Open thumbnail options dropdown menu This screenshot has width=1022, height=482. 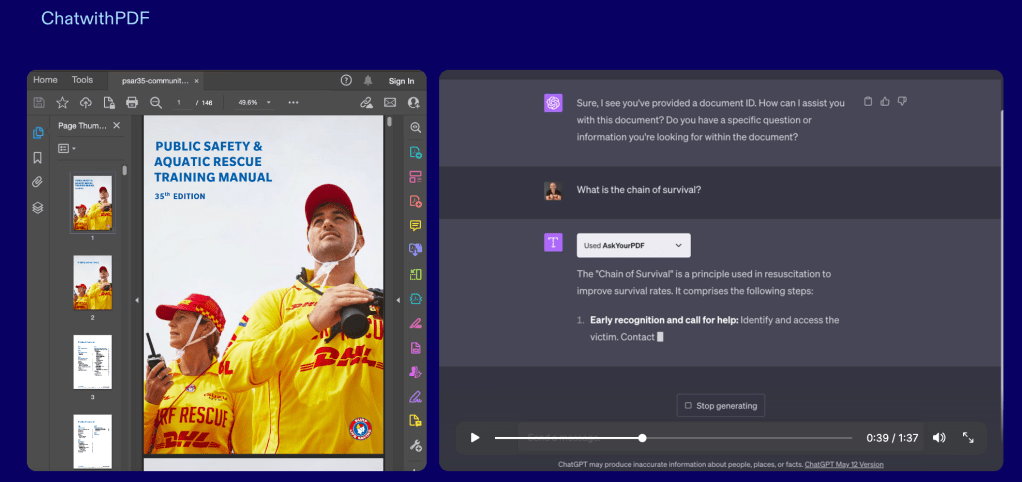(x=66, y=148)
